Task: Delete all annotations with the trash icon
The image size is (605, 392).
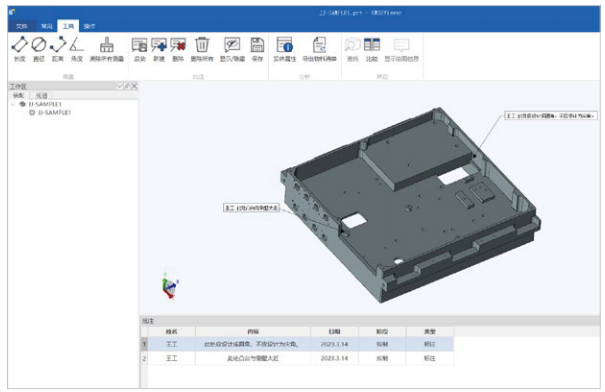Action: tap(202, 49)
